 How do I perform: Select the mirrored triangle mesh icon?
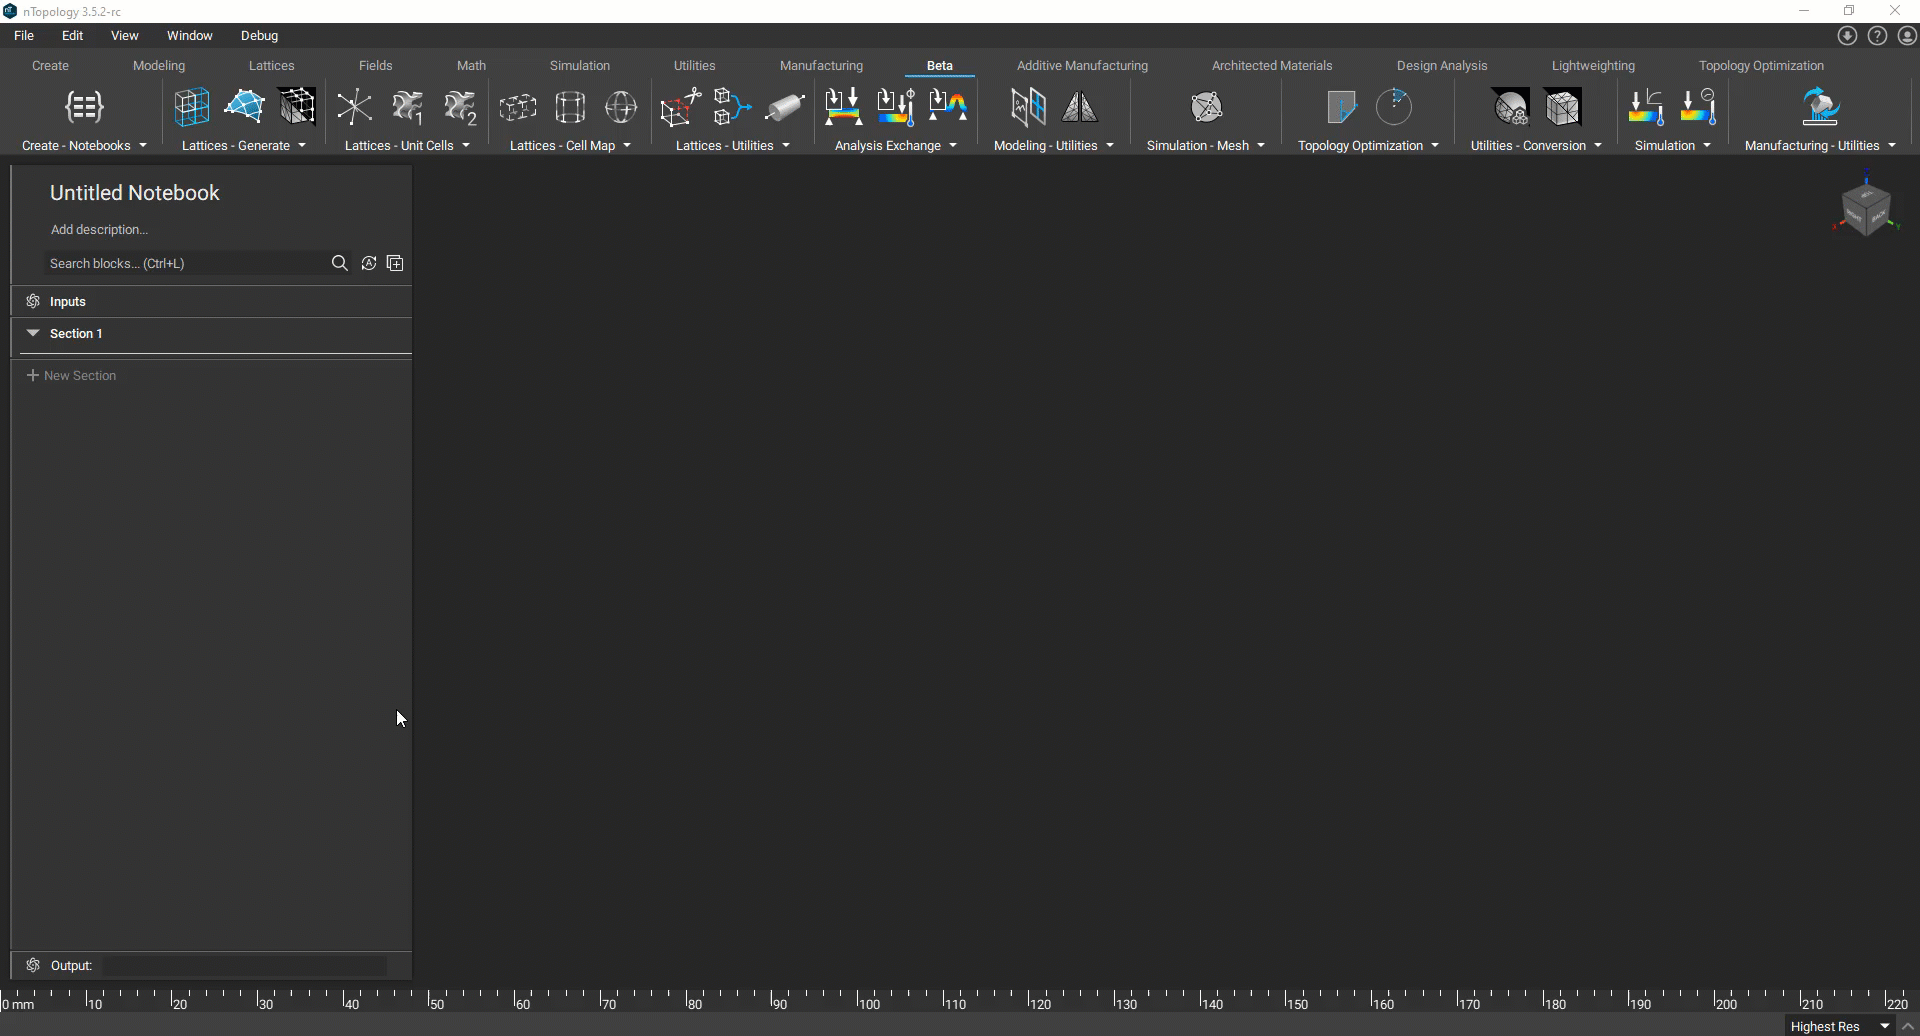click(x=1080, y=107)
